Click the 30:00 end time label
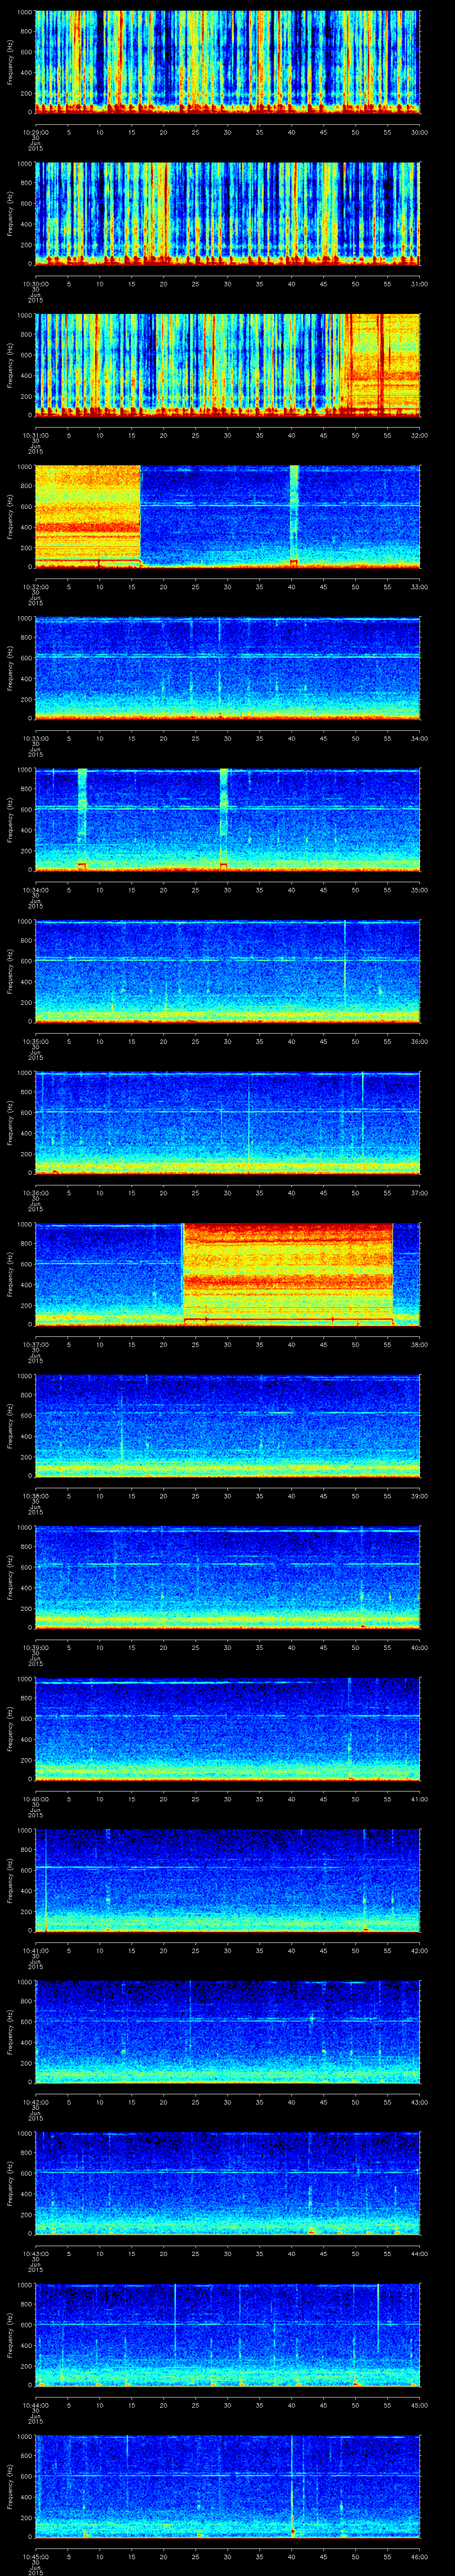455x2576 pixels. tap(419, 132)
